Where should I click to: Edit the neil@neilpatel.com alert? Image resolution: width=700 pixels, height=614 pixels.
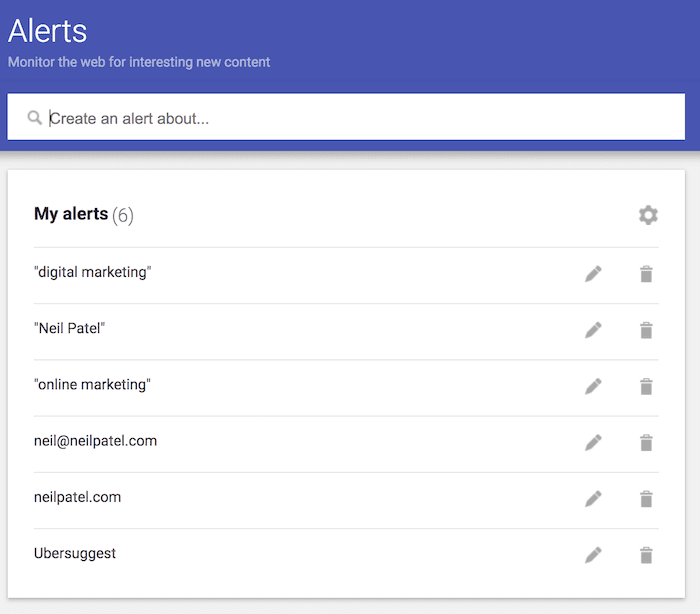coord(593,443)
